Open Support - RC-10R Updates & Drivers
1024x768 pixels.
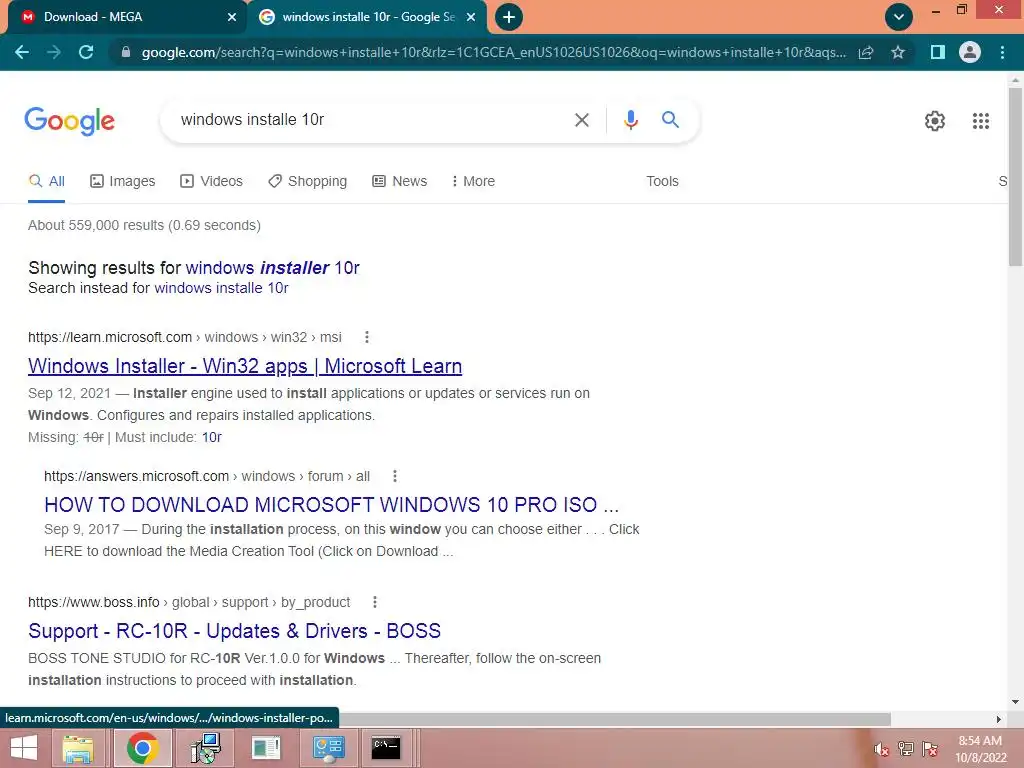point(234,631)
